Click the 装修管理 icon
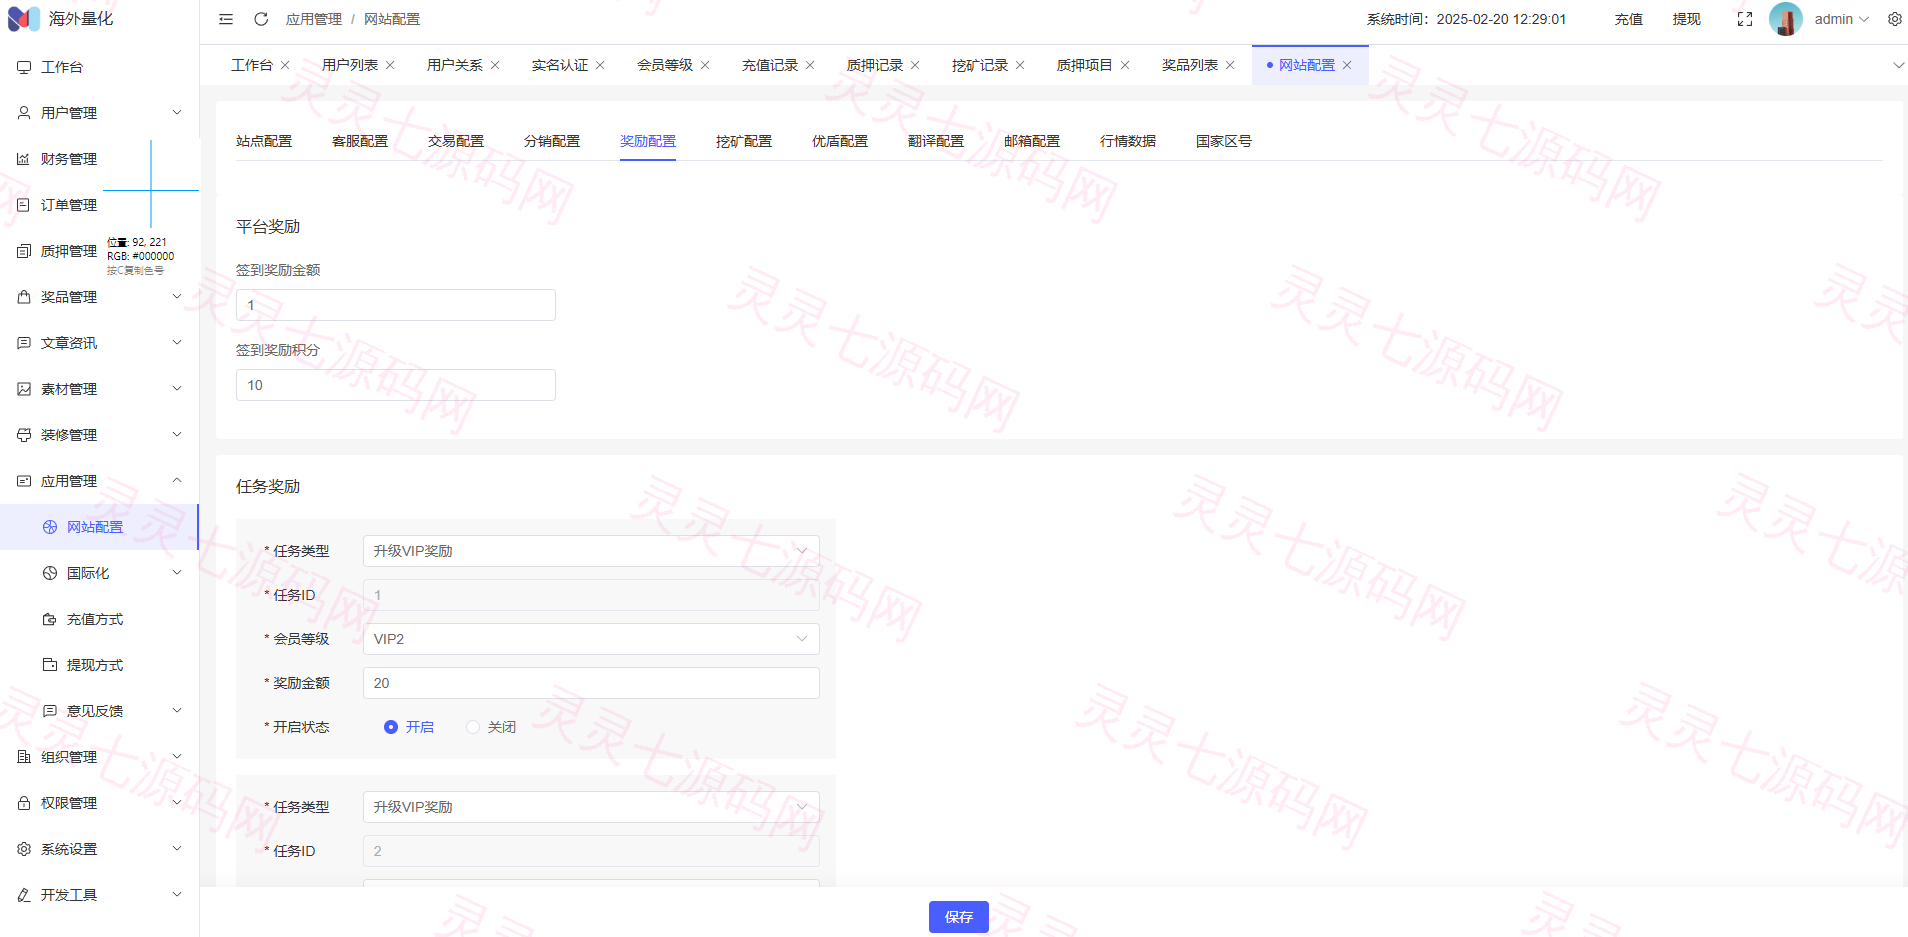Viewport: 1908px width, 937px height. pyautogui.click(x=24, y=435)
